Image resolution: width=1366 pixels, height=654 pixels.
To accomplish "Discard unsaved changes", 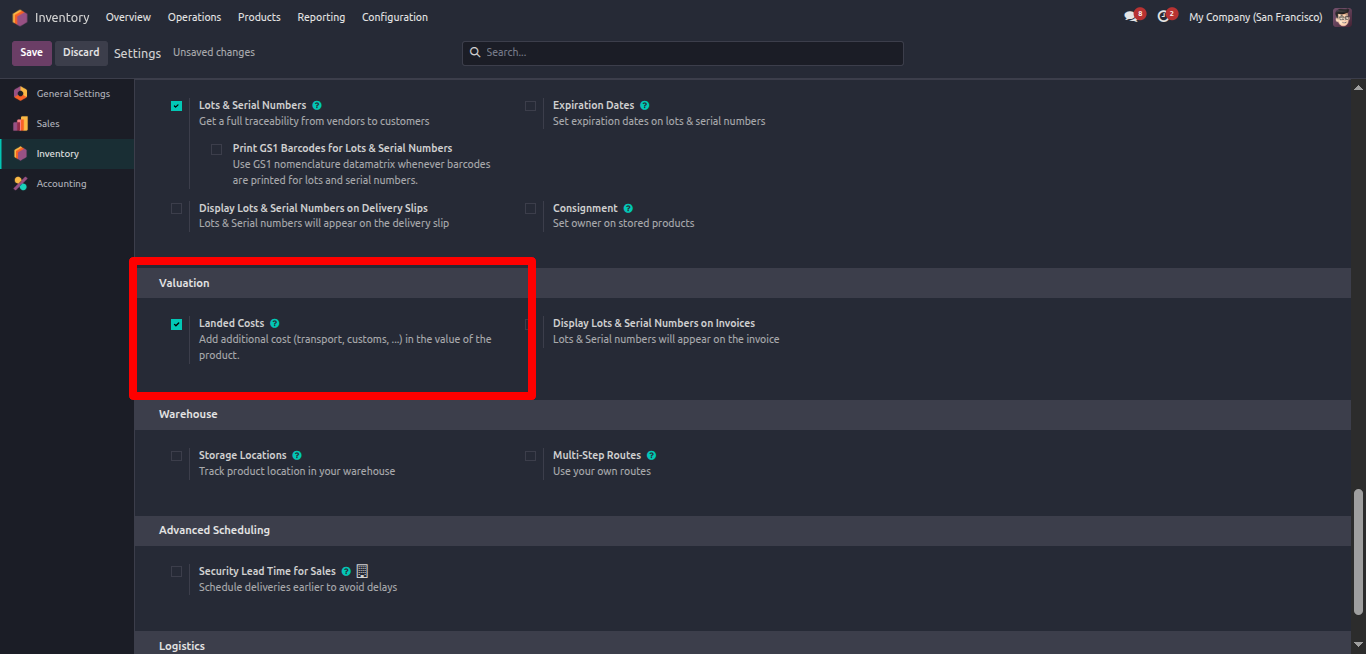I will click(x=81, y=52).
